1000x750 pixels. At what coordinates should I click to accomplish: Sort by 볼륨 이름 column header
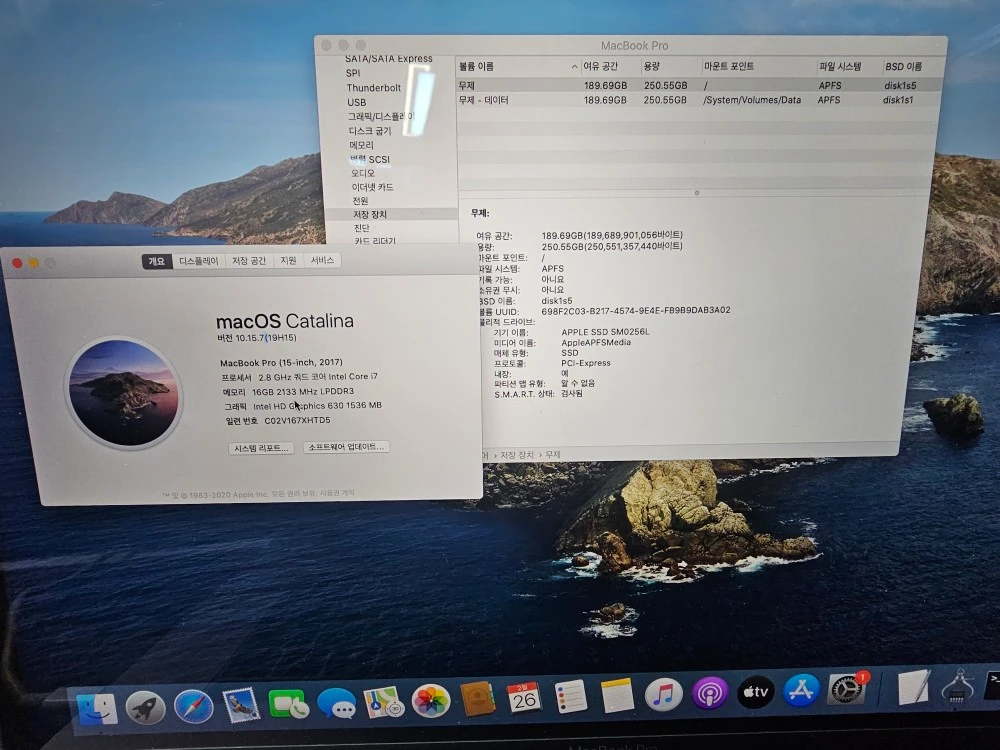[x=518, y=66]
